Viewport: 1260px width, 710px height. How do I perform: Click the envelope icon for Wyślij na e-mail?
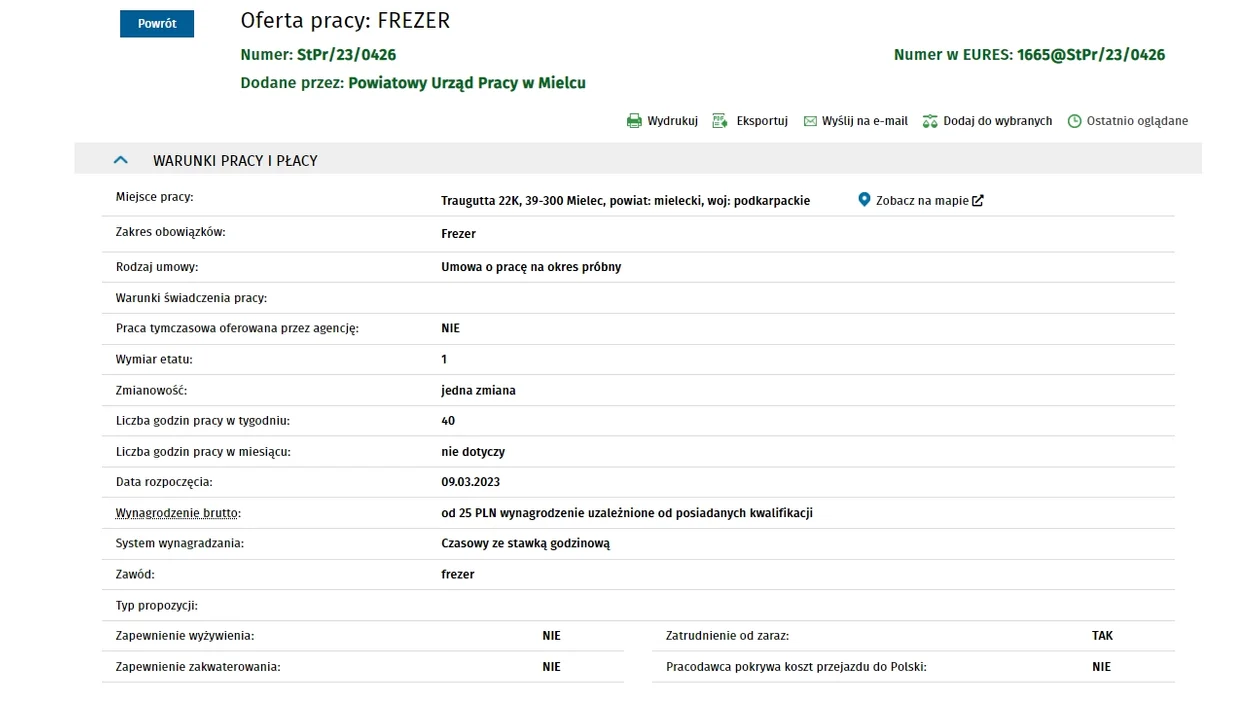pos(810,121)
